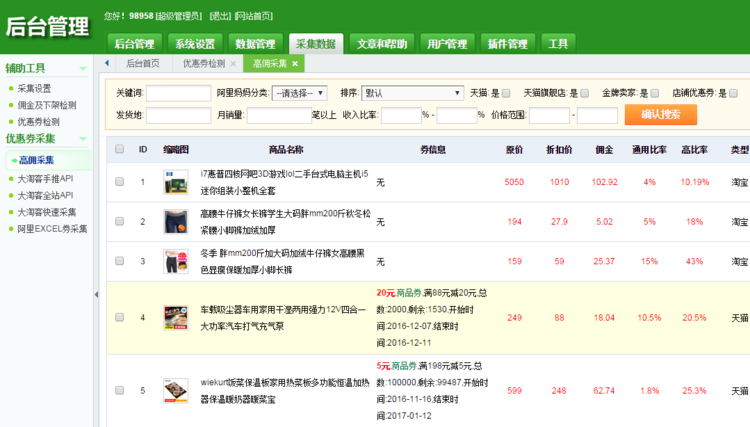The image size is (750, 427).
Task: Enable the 店铺优惠券 checkbox
Action: click(x=733, y=93)
